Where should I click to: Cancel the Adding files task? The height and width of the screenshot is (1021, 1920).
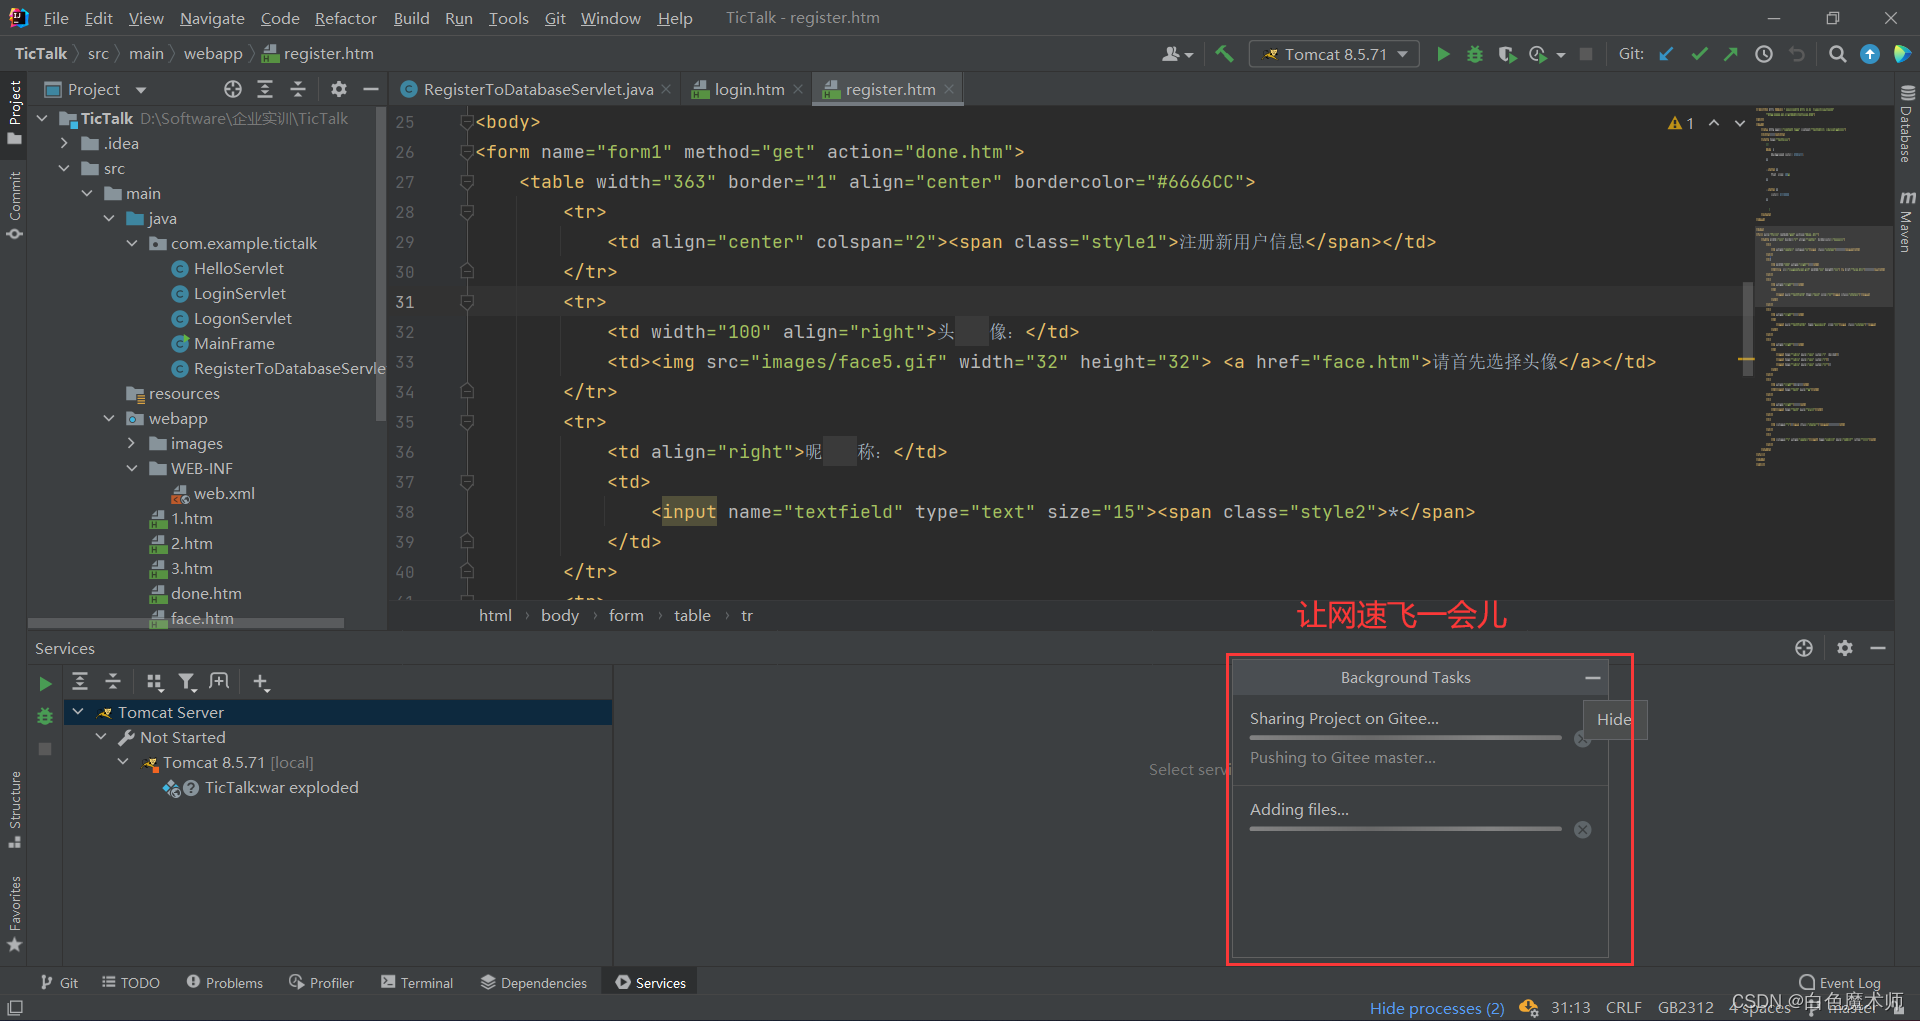click(1582, 829)
